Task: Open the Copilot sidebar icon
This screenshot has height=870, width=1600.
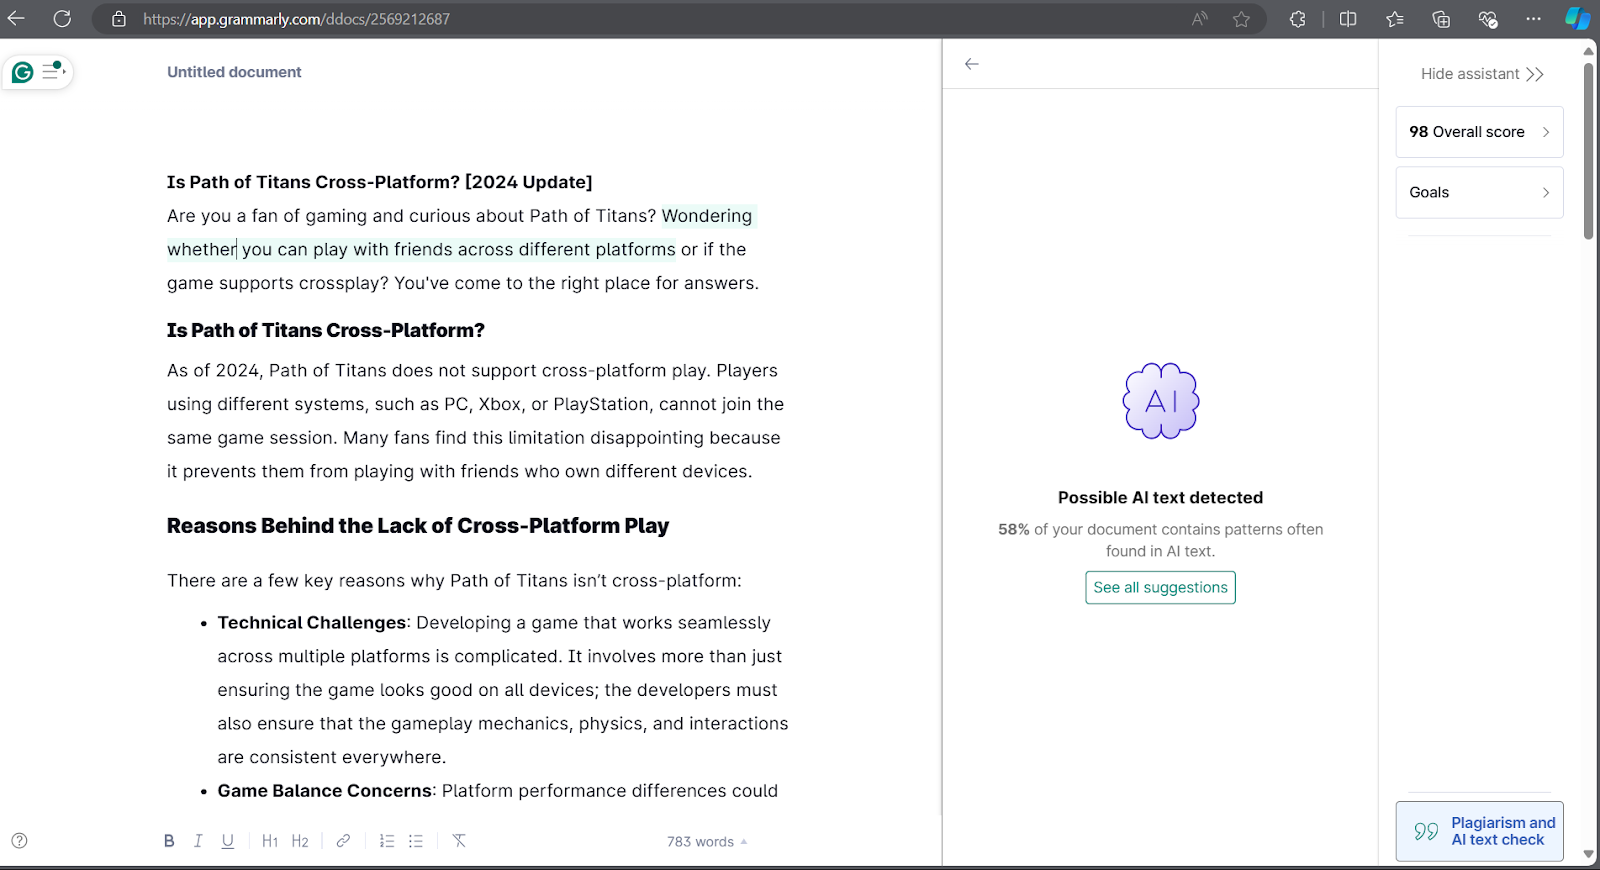Action: click(1578, 19)
